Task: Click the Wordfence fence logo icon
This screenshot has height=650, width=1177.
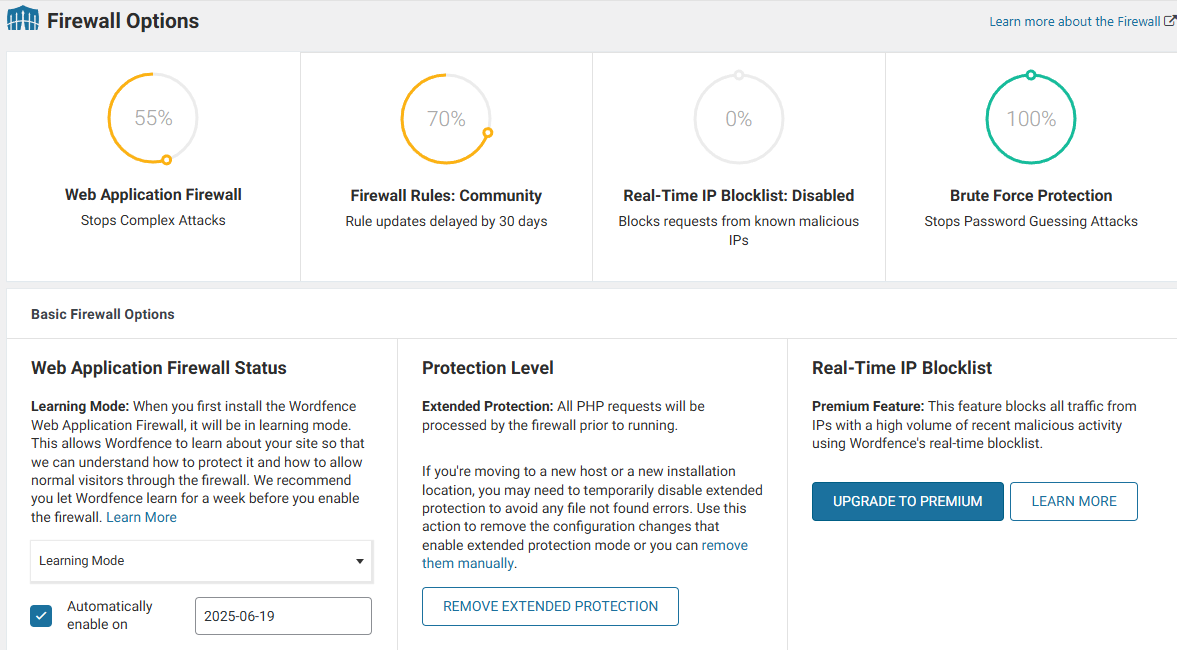Action: (x=23, y=20)
